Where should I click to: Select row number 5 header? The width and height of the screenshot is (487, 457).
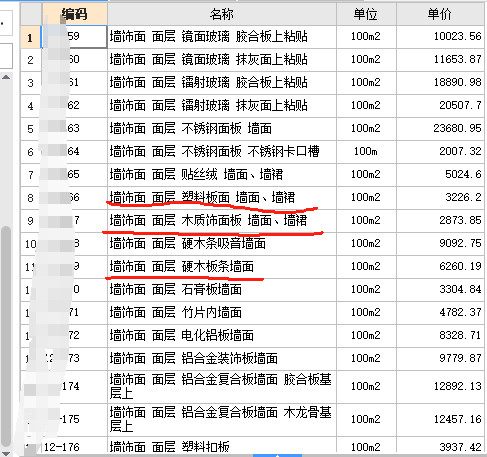point(31,129)
